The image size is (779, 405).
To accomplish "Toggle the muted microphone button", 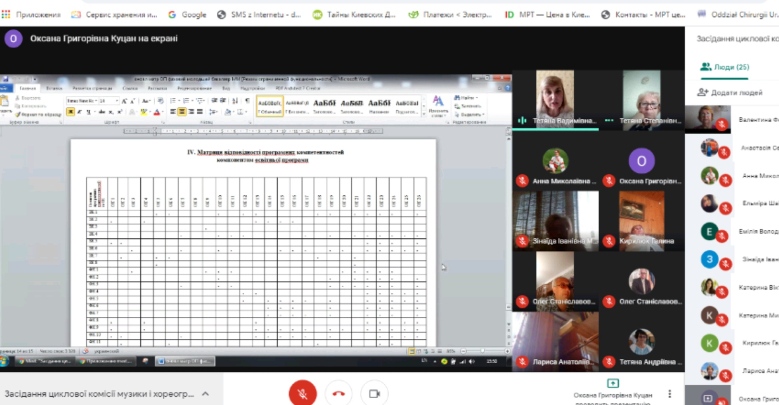I will tap(303, 394).
